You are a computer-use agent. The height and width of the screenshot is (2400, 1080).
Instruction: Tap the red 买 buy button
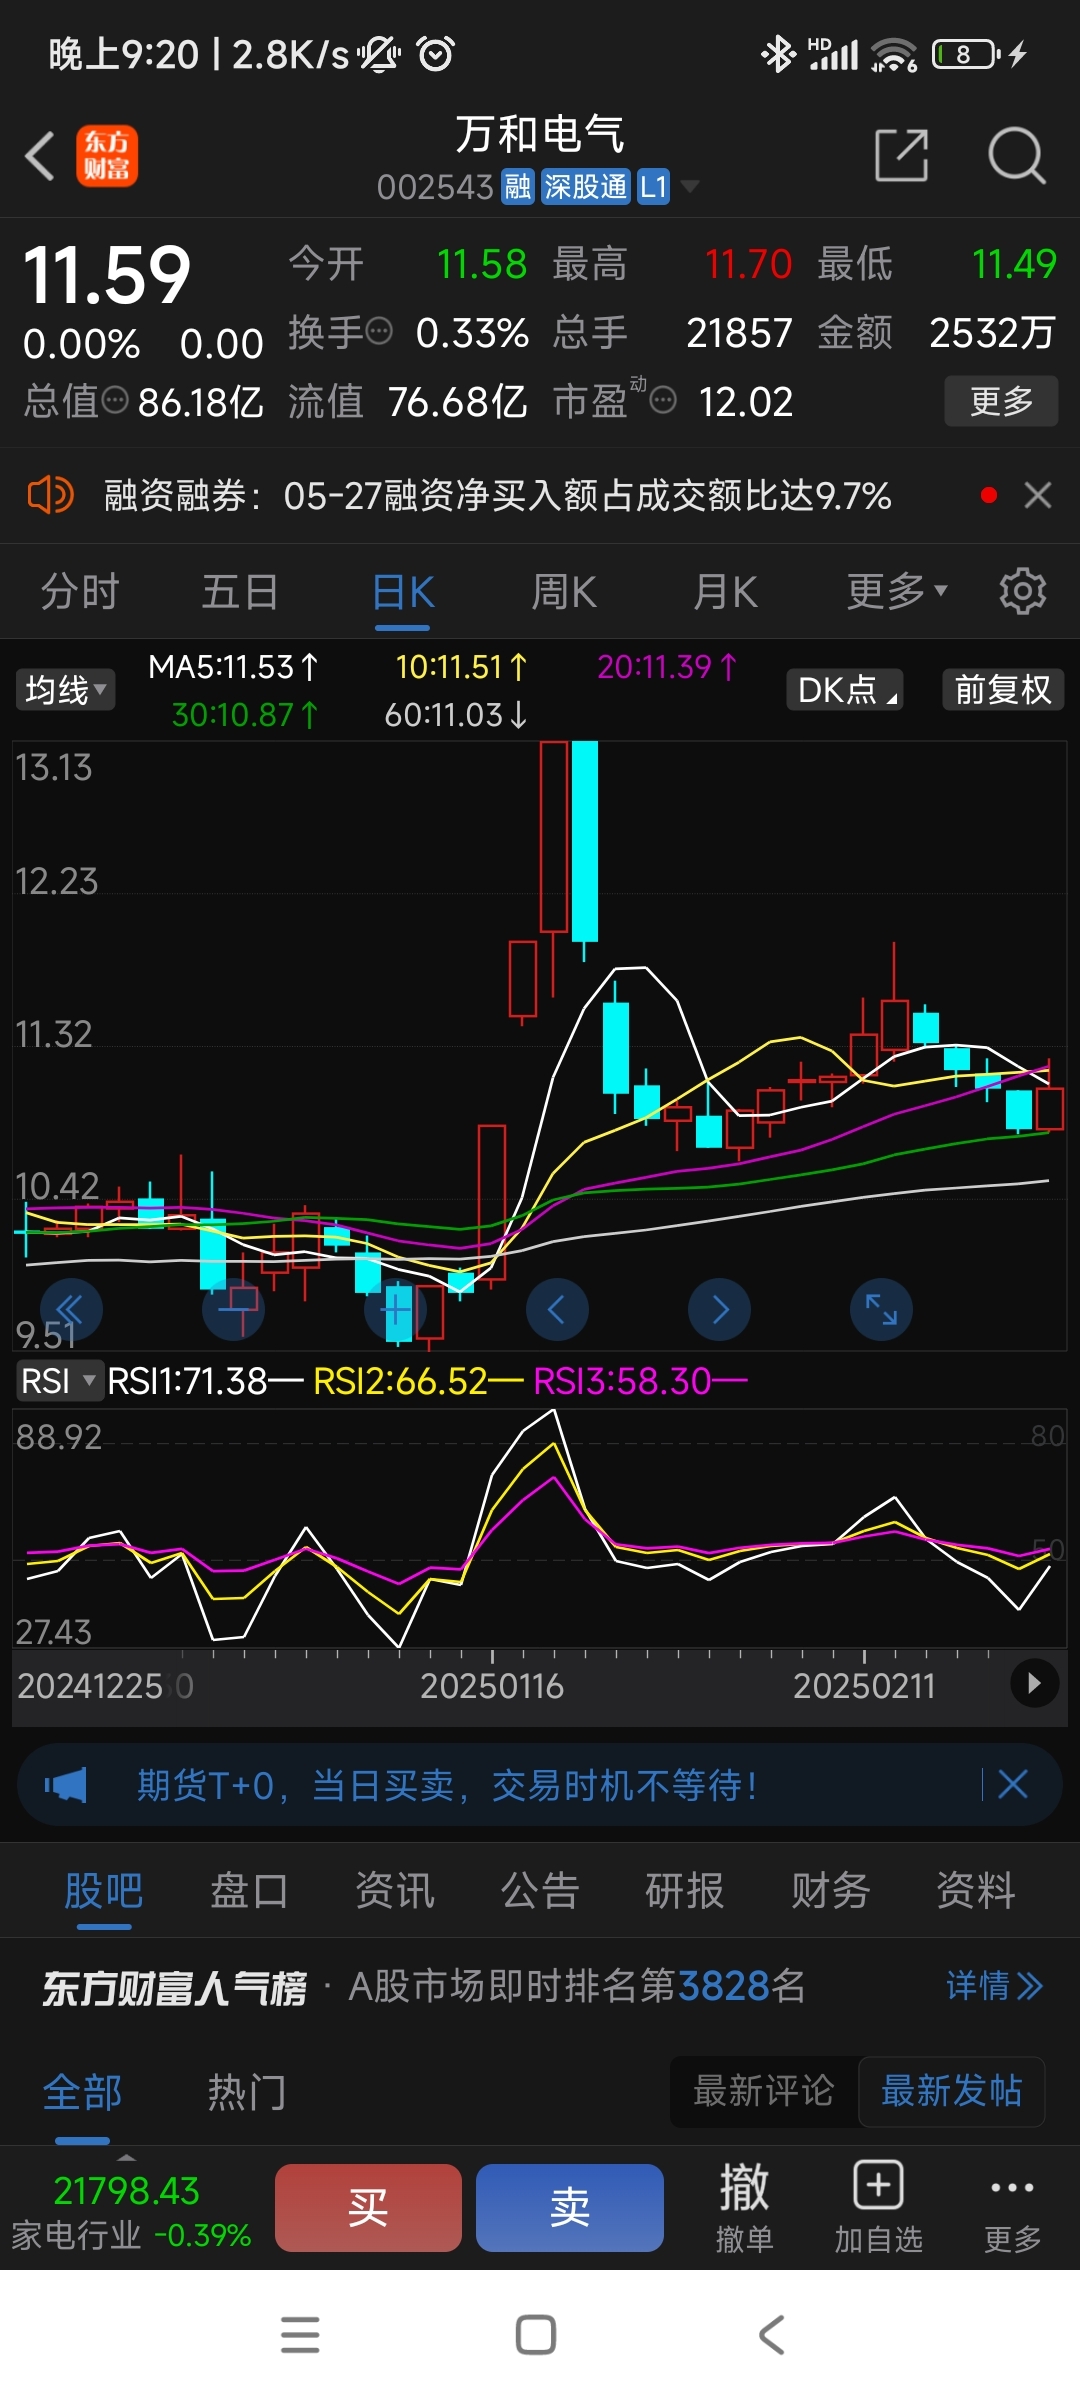[368, 2208]
